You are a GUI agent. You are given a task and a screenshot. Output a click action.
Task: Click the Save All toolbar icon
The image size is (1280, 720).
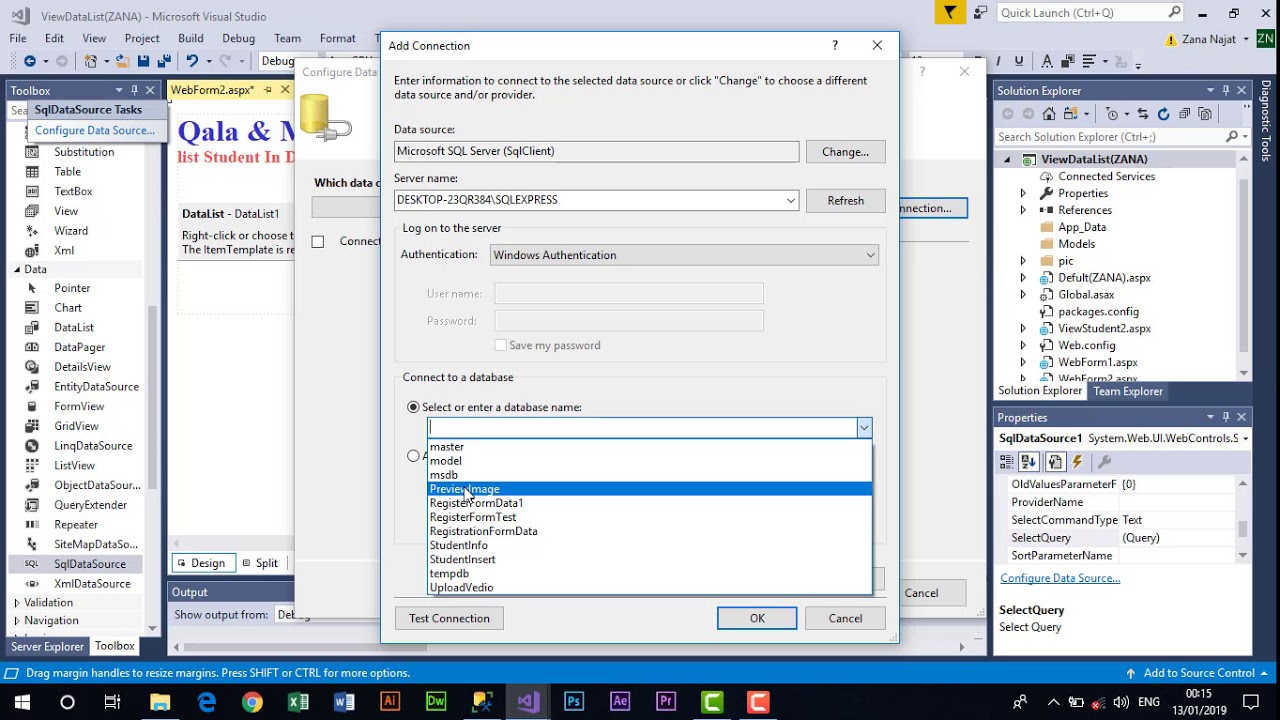(163, 61)
